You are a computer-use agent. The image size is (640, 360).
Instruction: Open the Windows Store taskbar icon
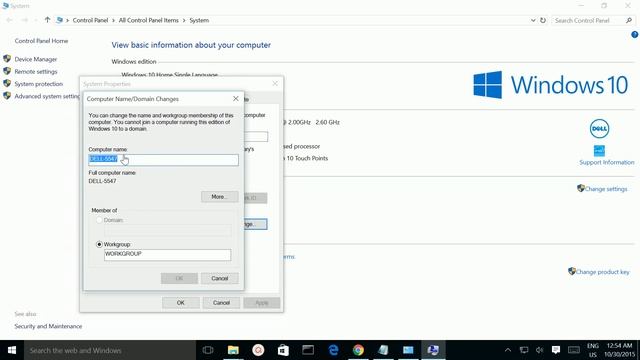tap(283, 350)
